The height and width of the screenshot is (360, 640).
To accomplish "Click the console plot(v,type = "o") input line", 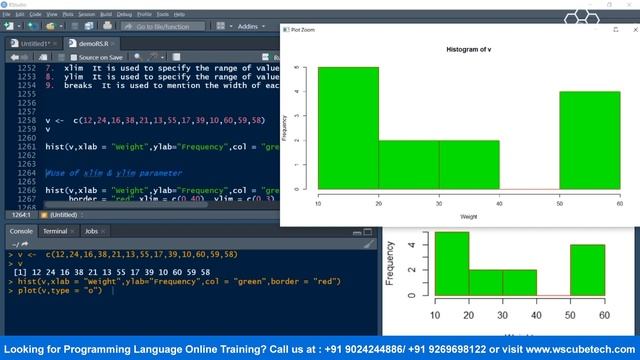I will tap(60, 291).
